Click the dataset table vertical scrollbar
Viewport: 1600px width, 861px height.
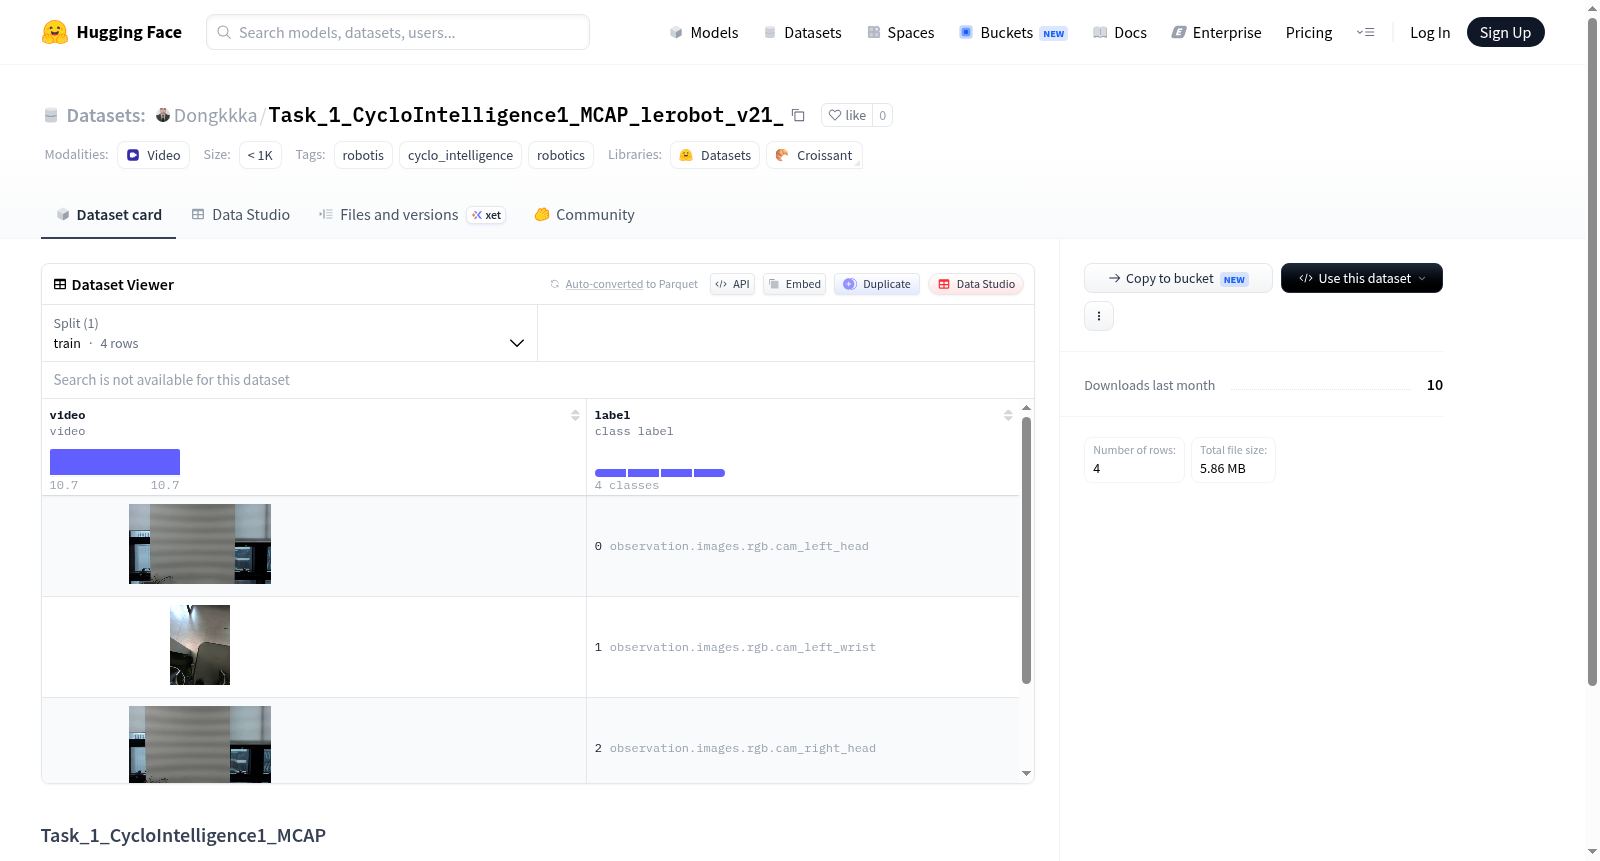(1026, 550)
